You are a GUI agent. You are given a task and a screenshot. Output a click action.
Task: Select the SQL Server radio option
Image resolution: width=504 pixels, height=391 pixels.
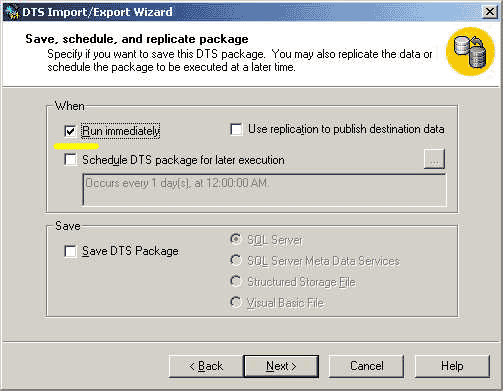click(x=236, y=239)
